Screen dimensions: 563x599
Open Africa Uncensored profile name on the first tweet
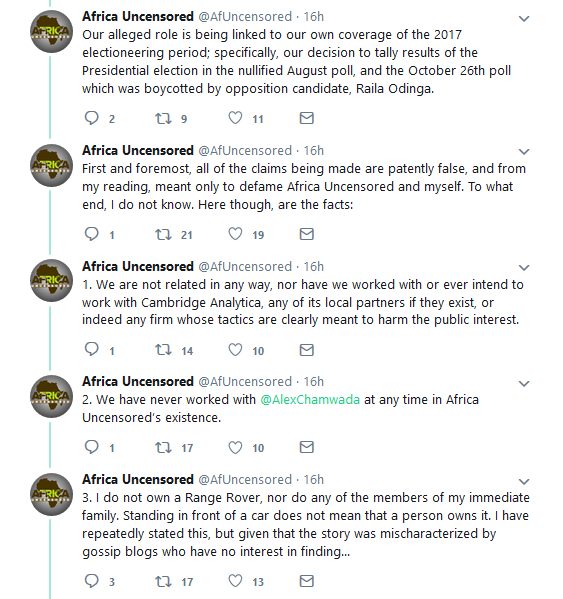(138, 16)
